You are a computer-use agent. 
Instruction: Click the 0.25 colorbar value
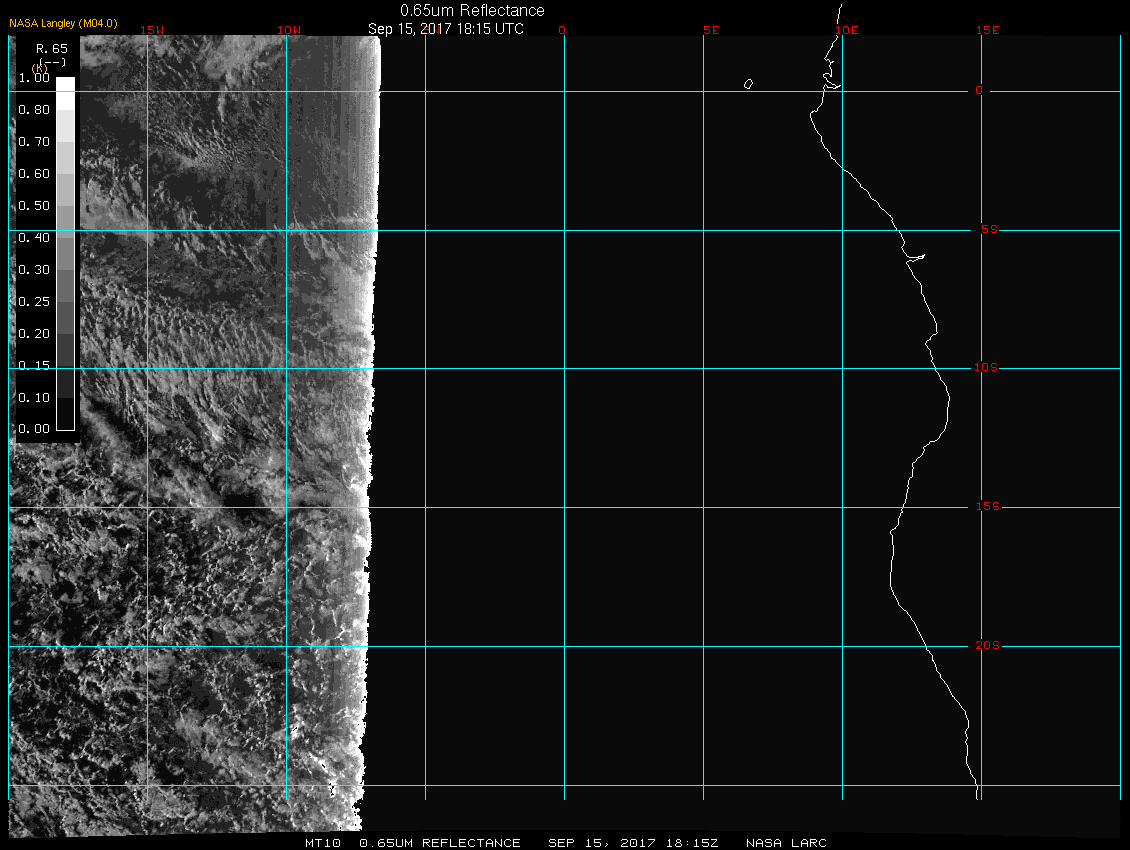coord(34,301)
